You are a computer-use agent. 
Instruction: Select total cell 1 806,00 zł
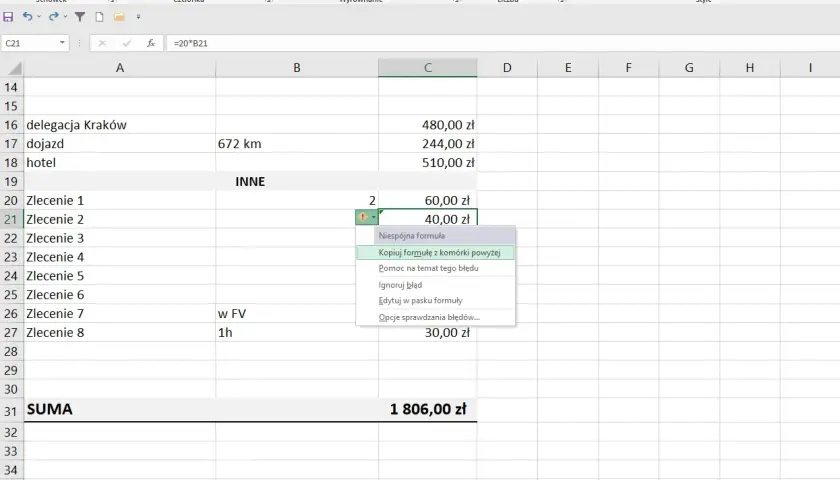[428, 409]
